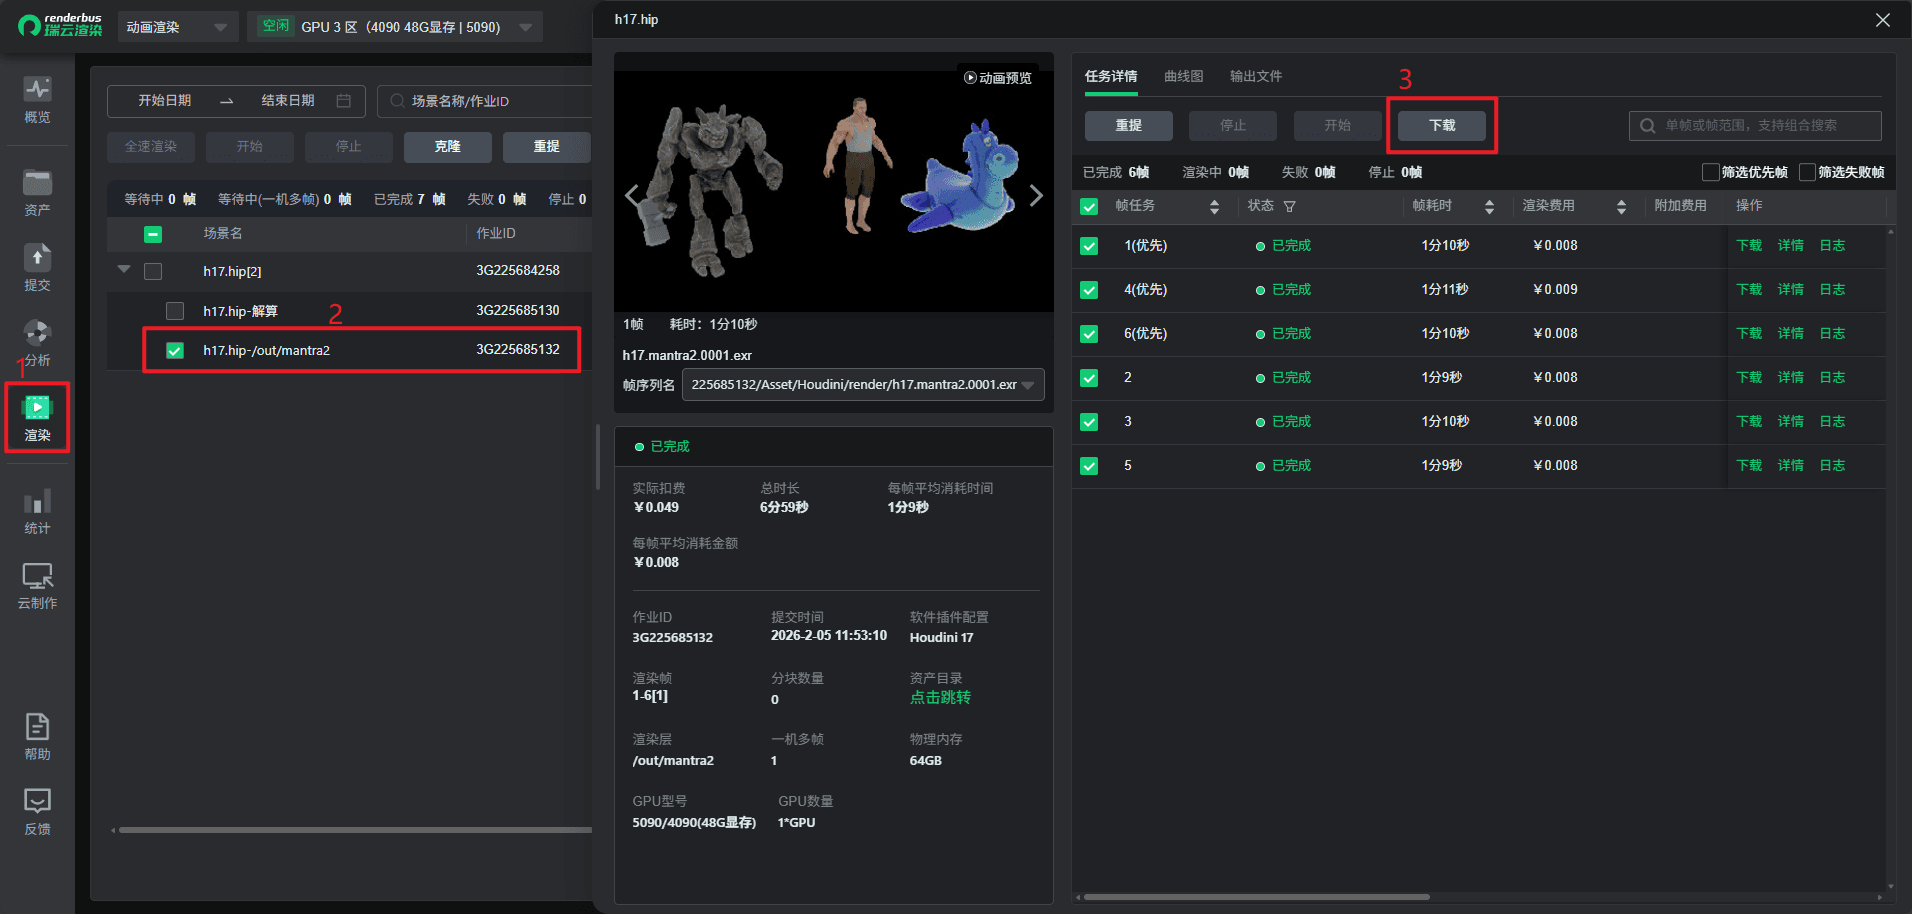The height and width of the screenshot is (914, 1912).
Task: Enable the 筛选优先帧 checkbox
Action: pos(1710,172)
